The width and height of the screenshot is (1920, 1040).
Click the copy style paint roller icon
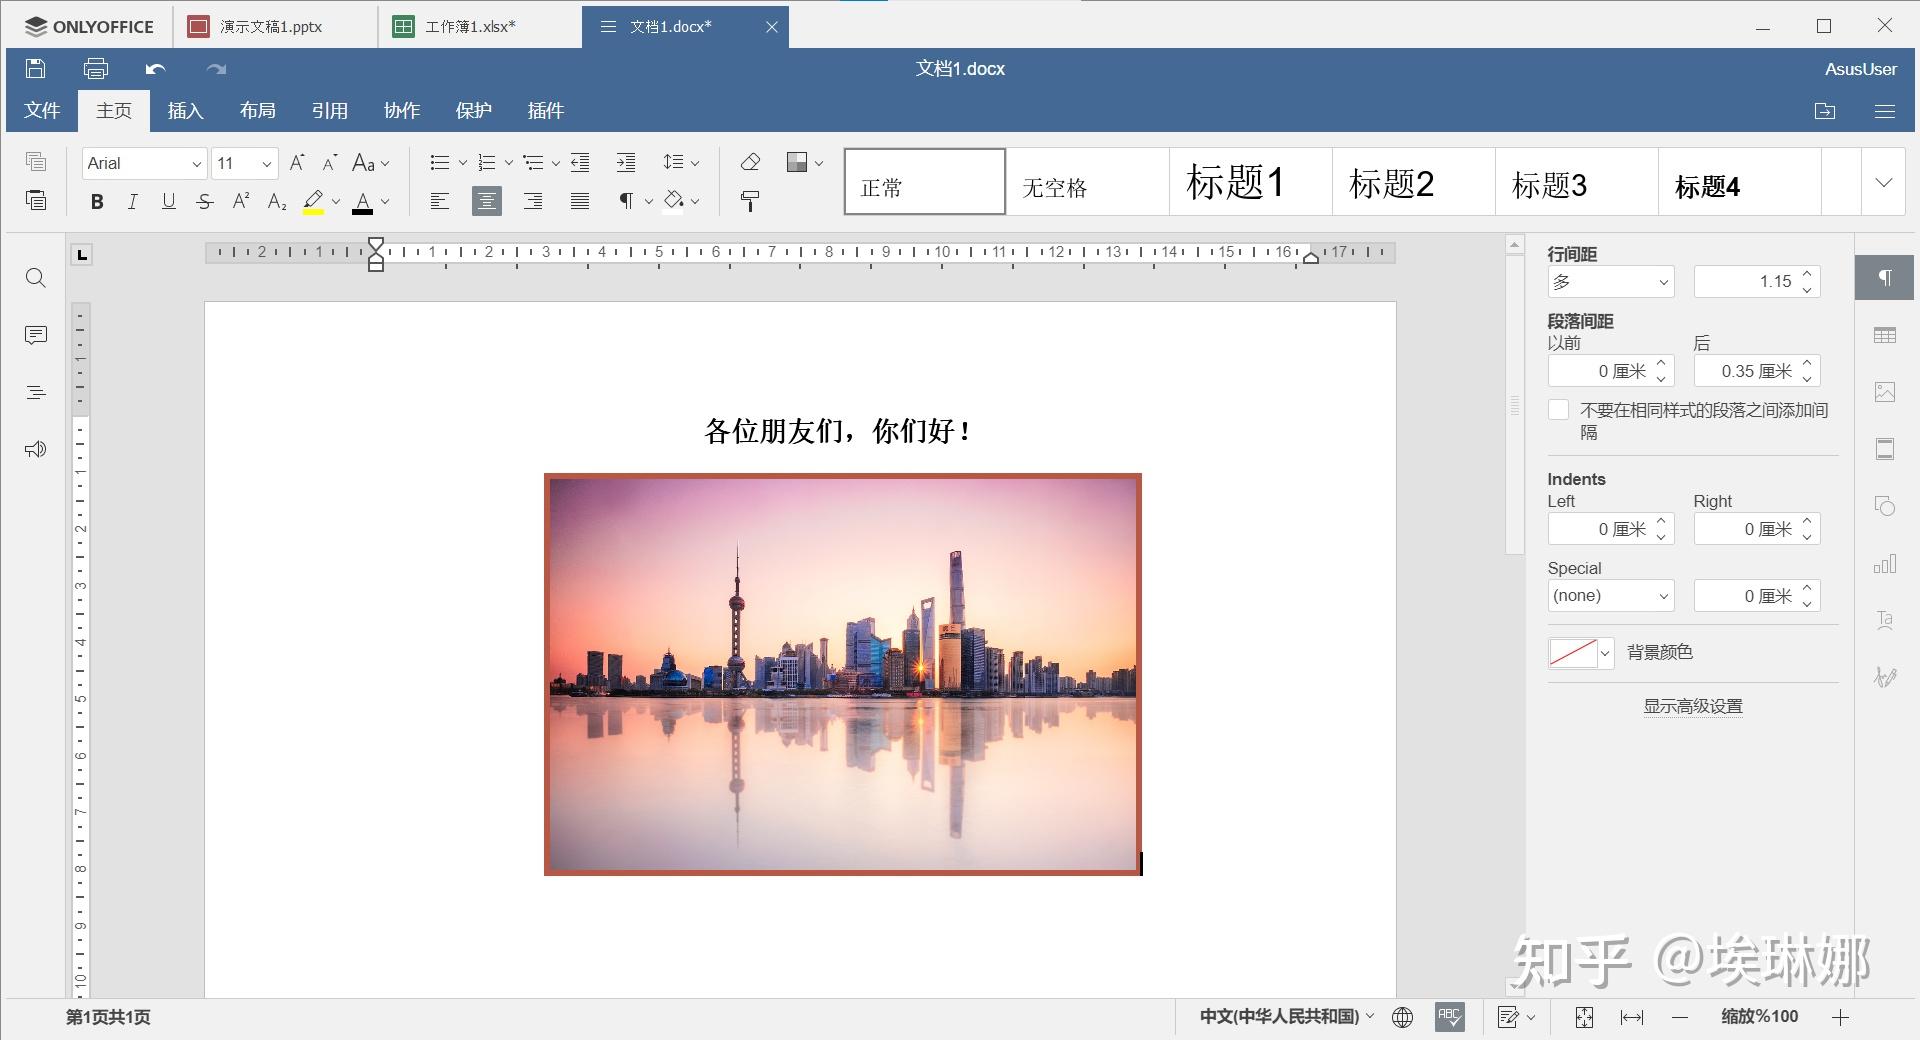[x=750, y=201]
